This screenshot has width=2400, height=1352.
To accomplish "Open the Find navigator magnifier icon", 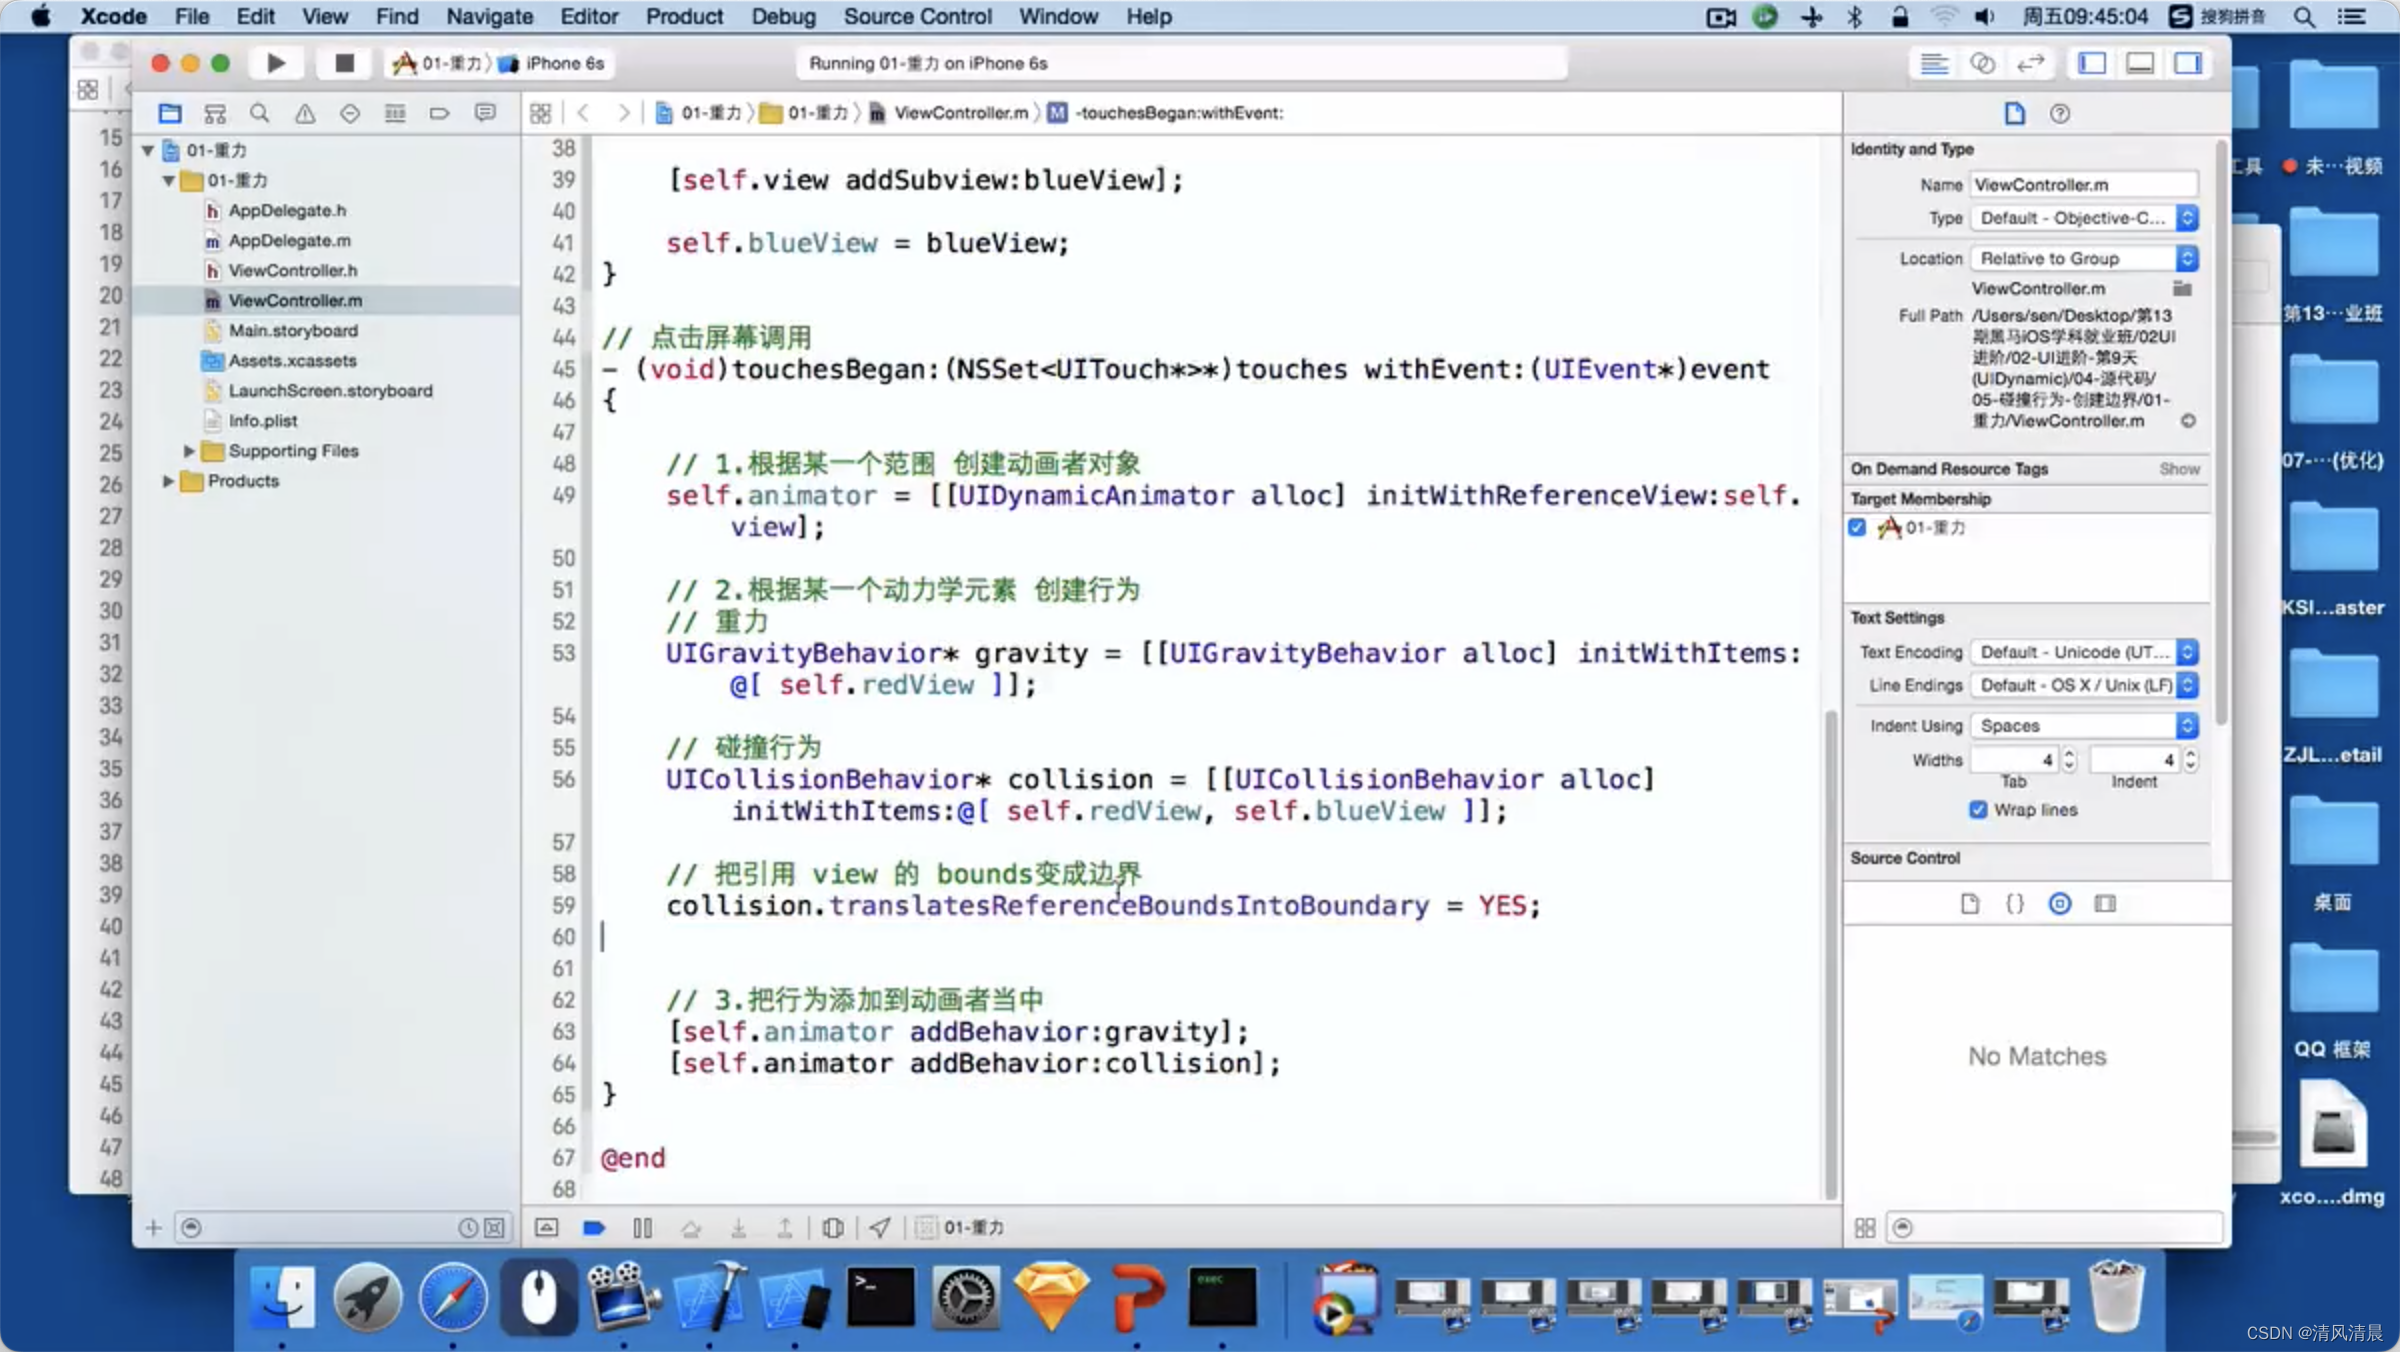I will pos(259,113).
